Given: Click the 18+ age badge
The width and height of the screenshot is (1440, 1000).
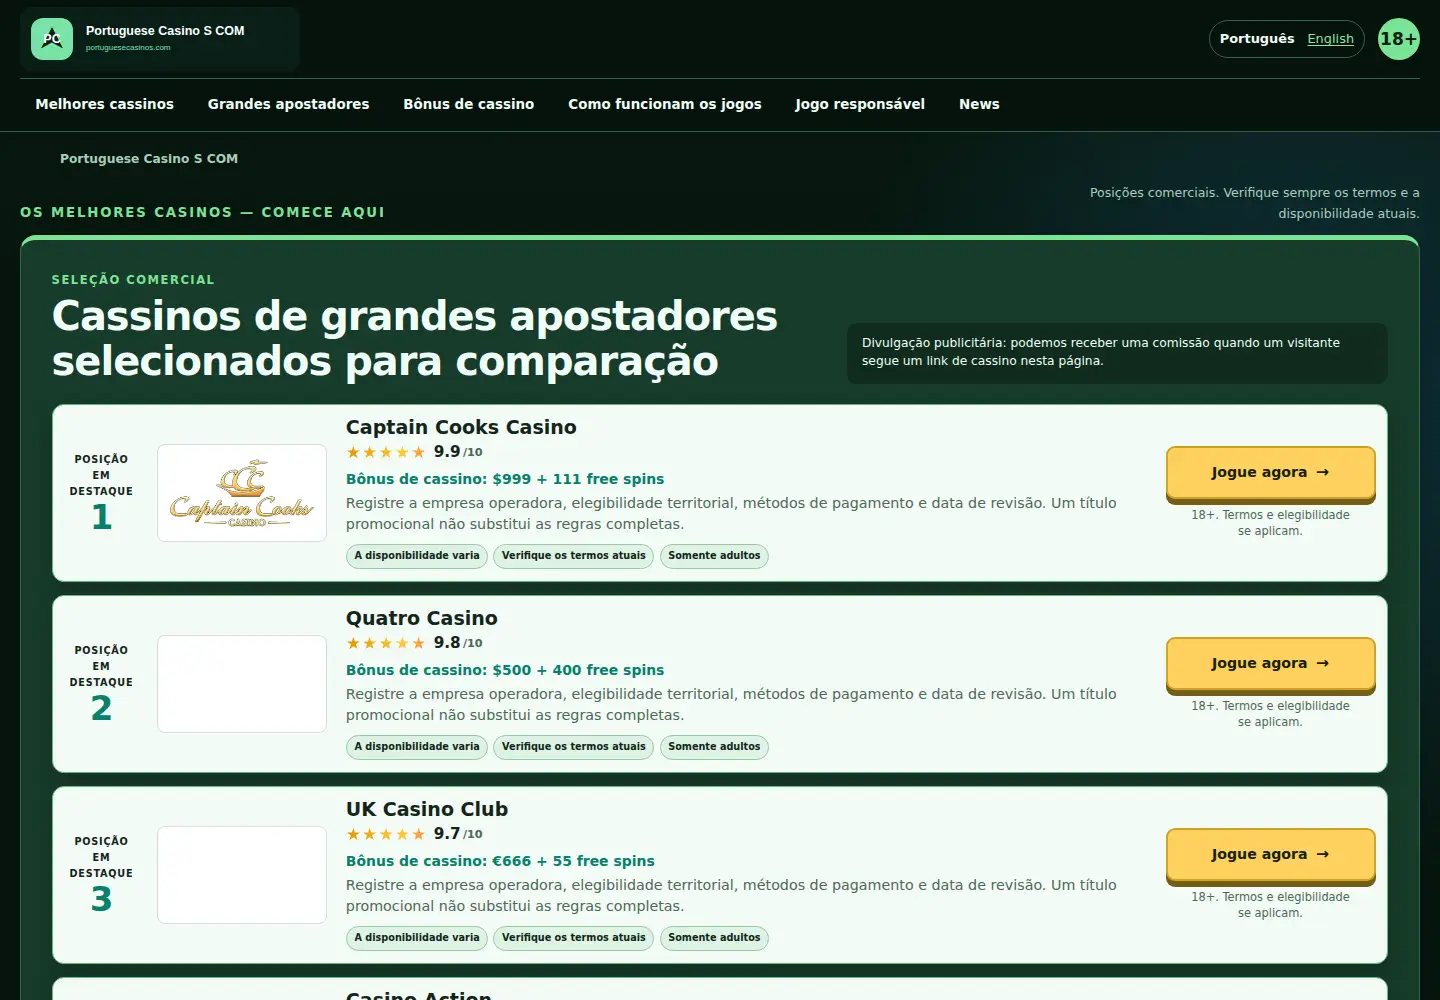Looking at the screenshot, I should point(1398,39).
